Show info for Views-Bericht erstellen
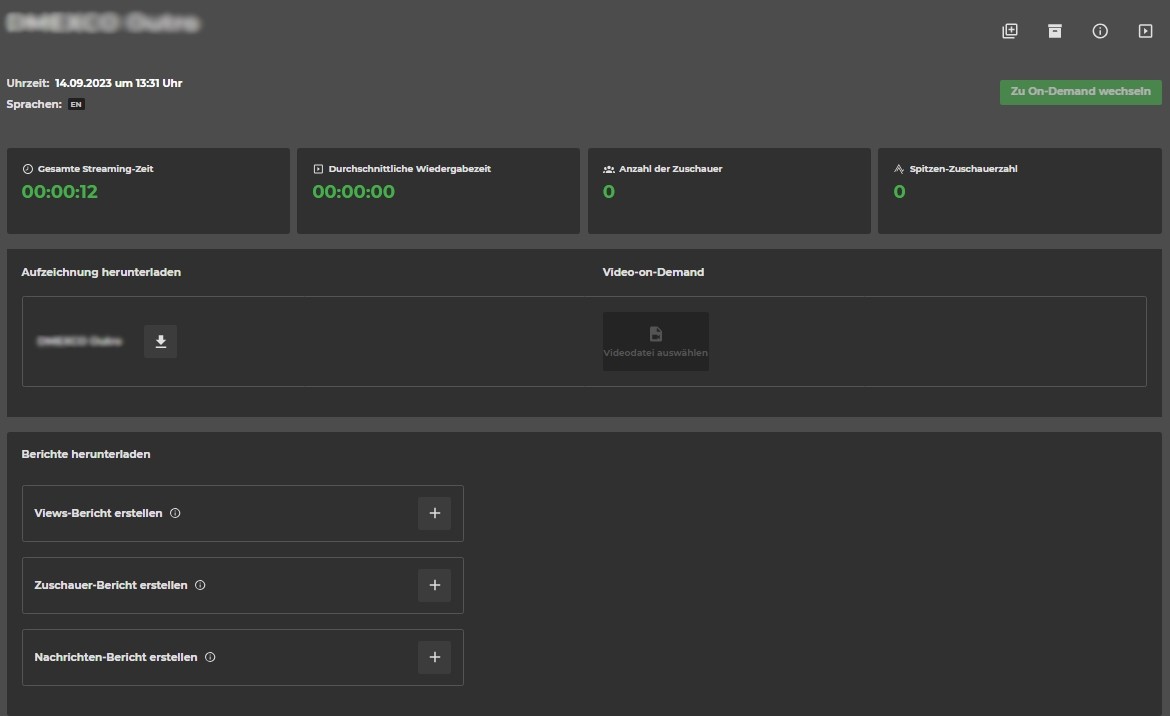Screen dimensions: 1170x716 (x=175, y=513)
